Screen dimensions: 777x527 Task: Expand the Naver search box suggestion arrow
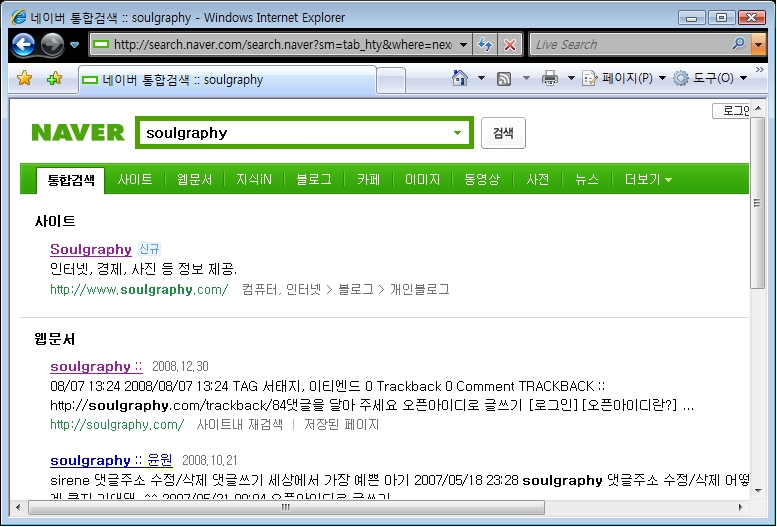pos(457,133)
